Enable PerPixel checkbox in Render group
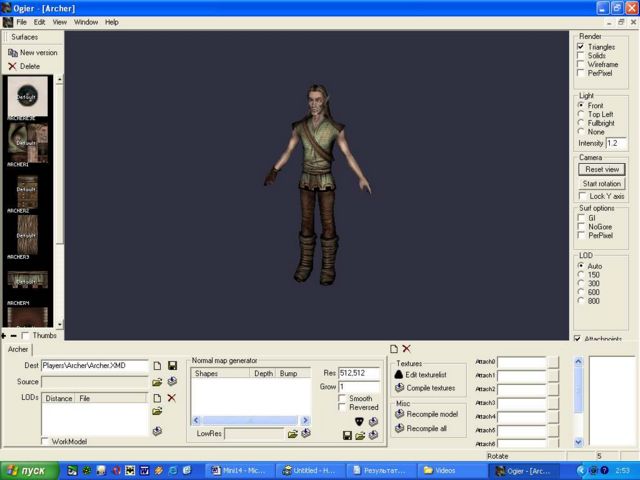The image size is (640, 480). coord(581,73)
